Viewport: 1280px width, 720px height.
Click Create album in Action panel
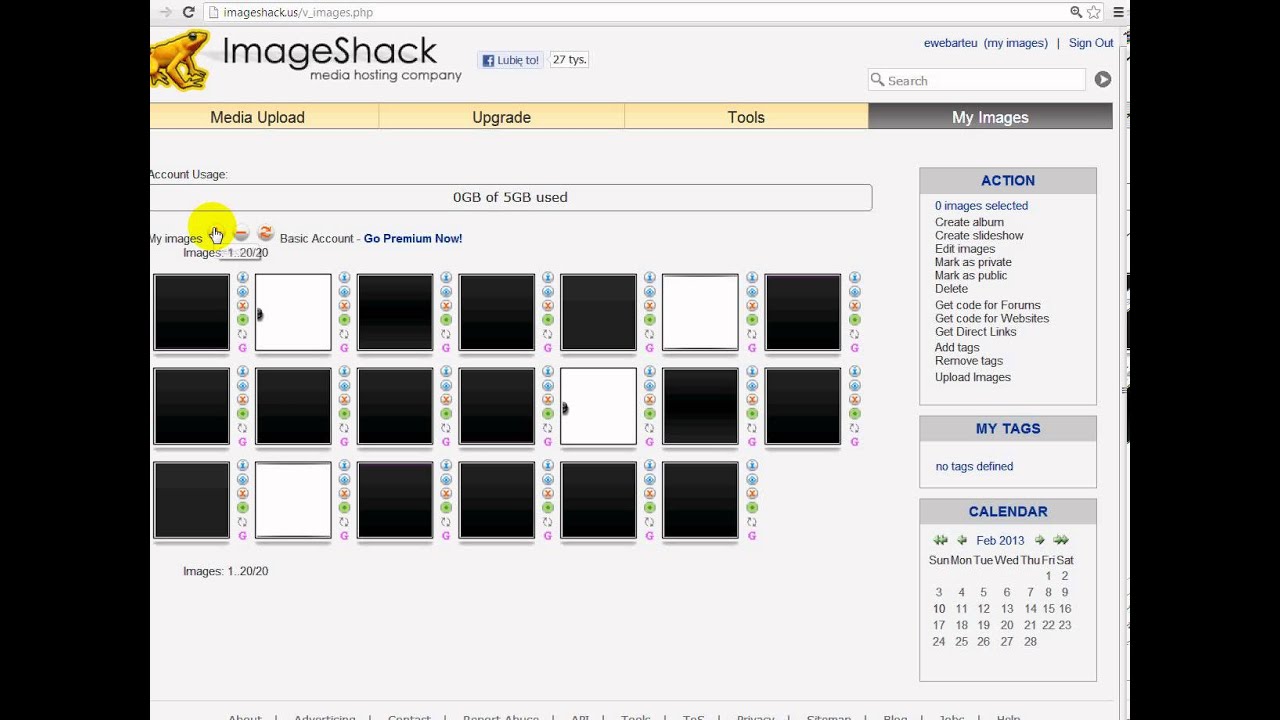pyautogui.click(x=969, y=222)
